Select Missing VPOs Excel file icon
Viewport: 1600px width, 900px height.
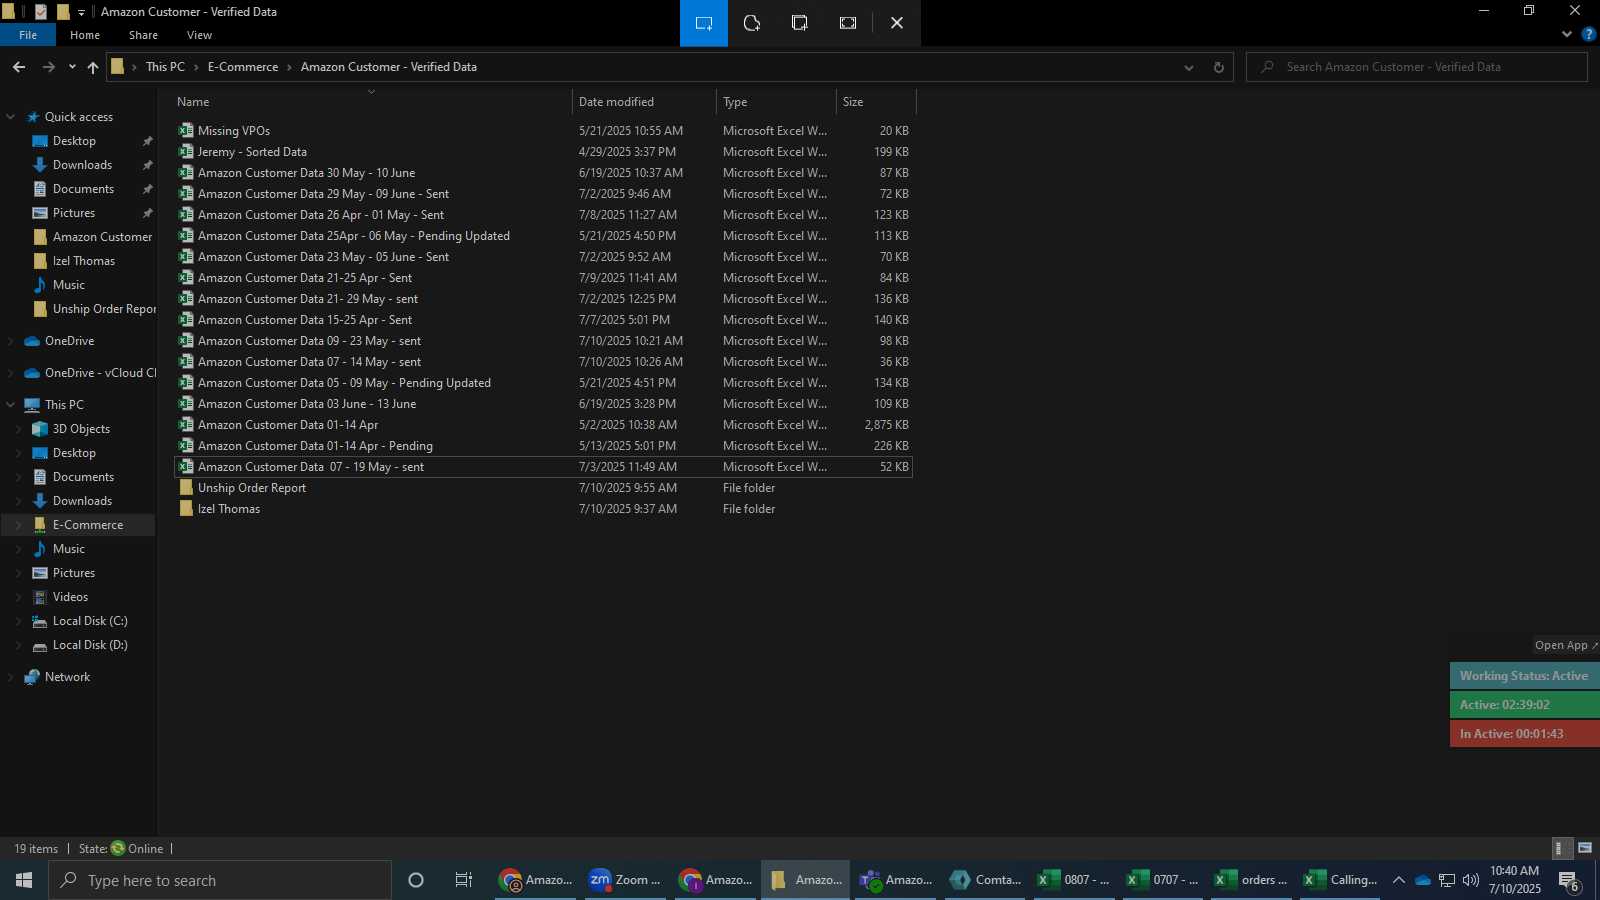click(186, 131)
